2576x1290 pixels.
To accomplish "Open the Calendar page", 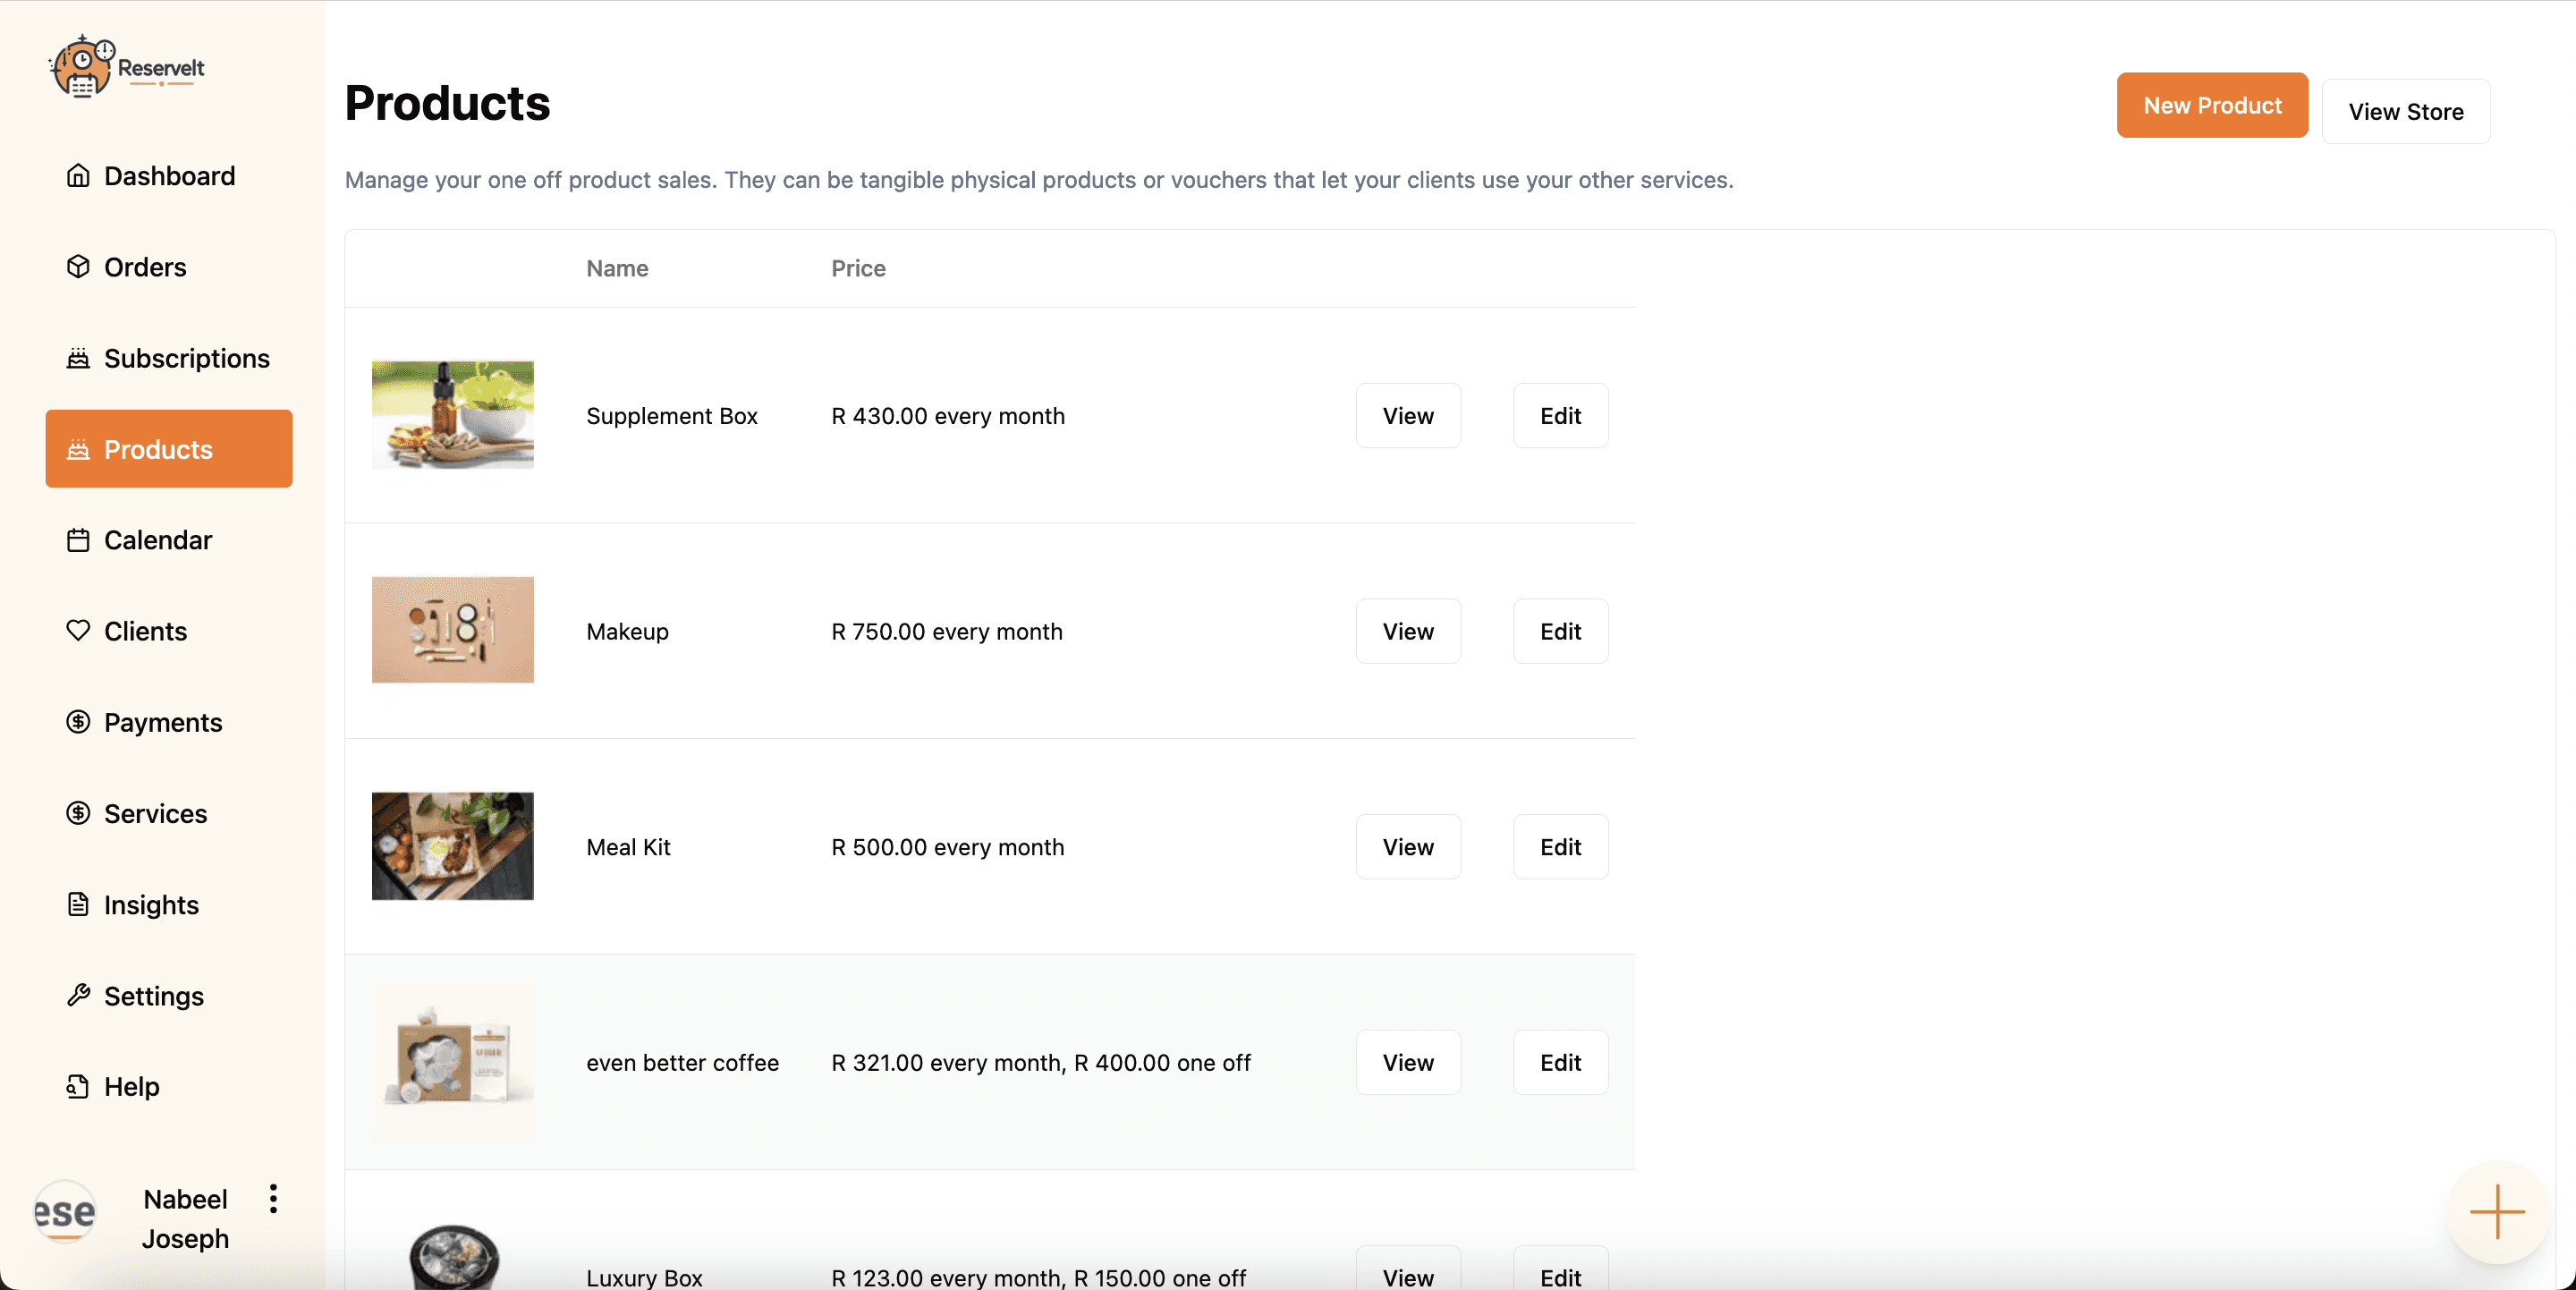I will (169, 540).
